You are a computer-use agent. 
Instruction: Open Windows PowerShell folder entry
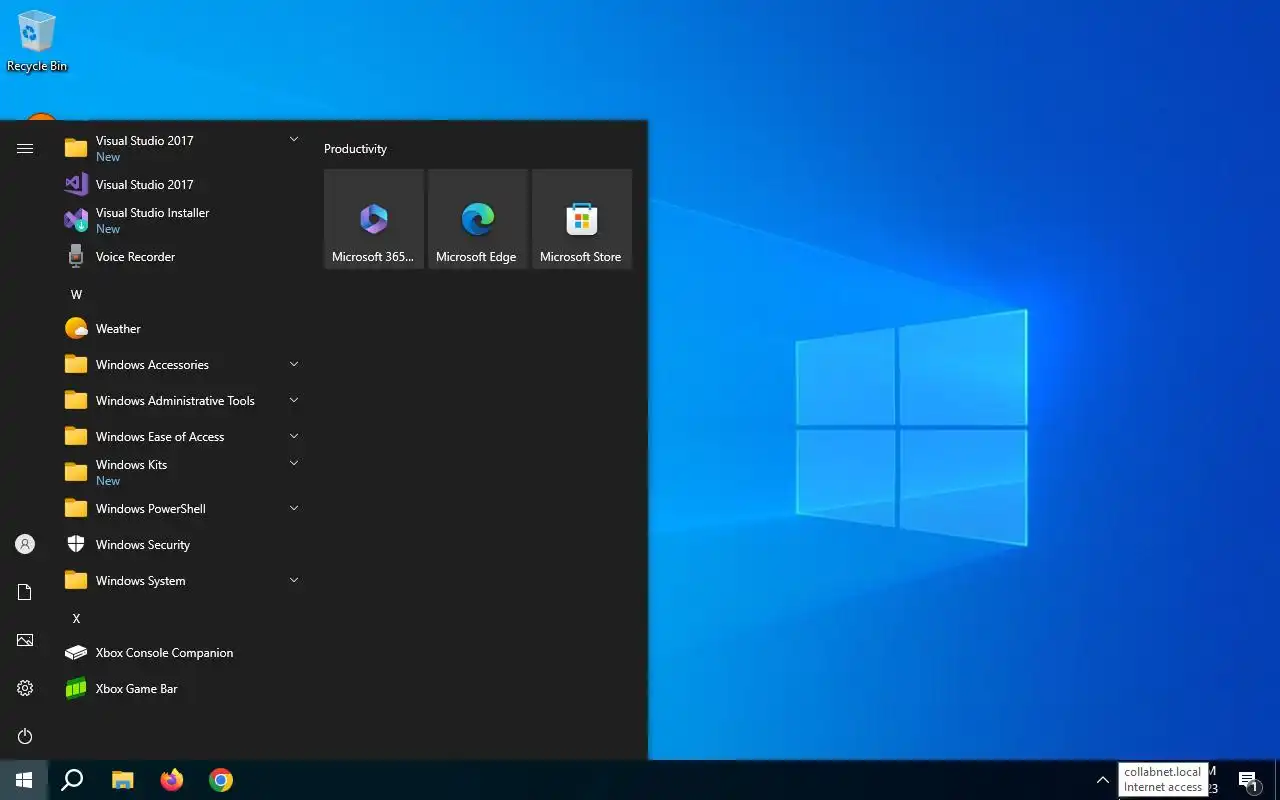pos(182,509)
